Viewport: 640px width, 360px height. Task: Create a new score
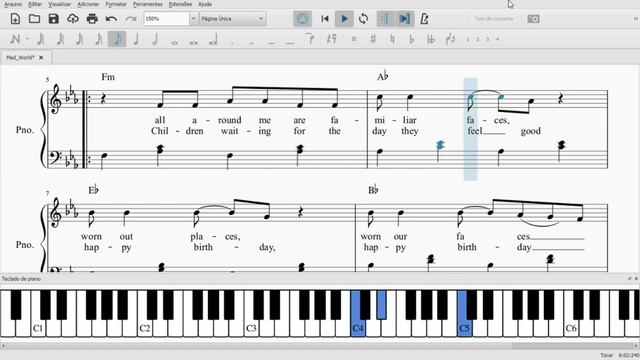click(15, 19)
